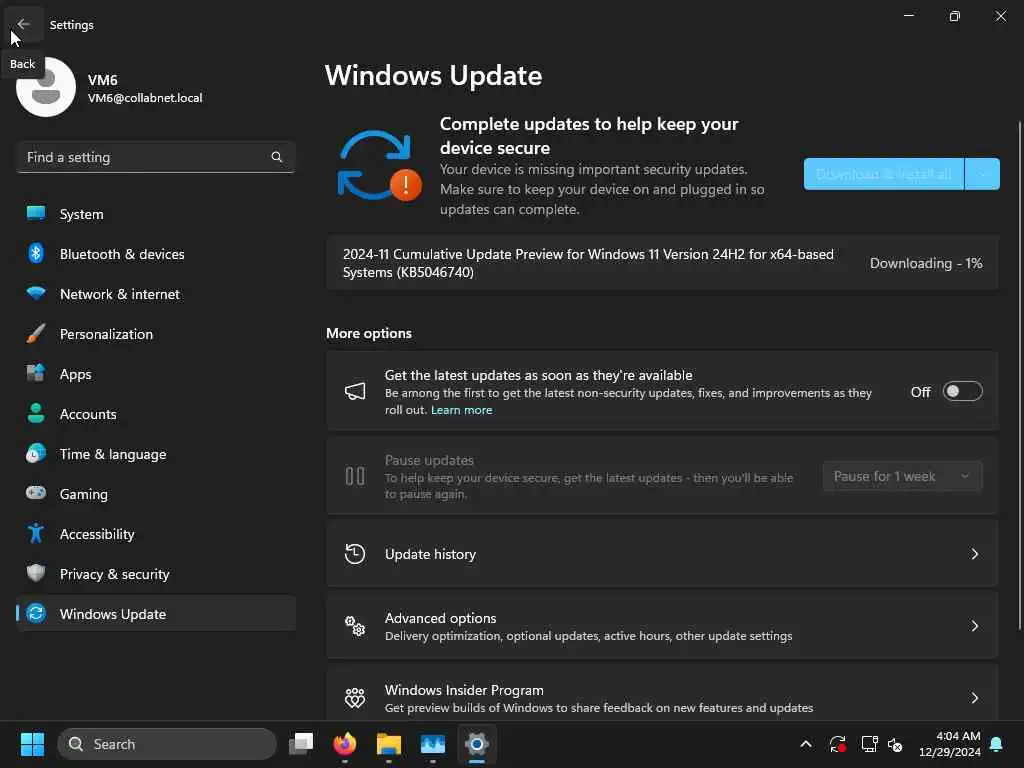The image size is (1024, 768).
Task: Click the Network Wi-Fi icon
Action: pyautogui.click(x=36, y=293)
